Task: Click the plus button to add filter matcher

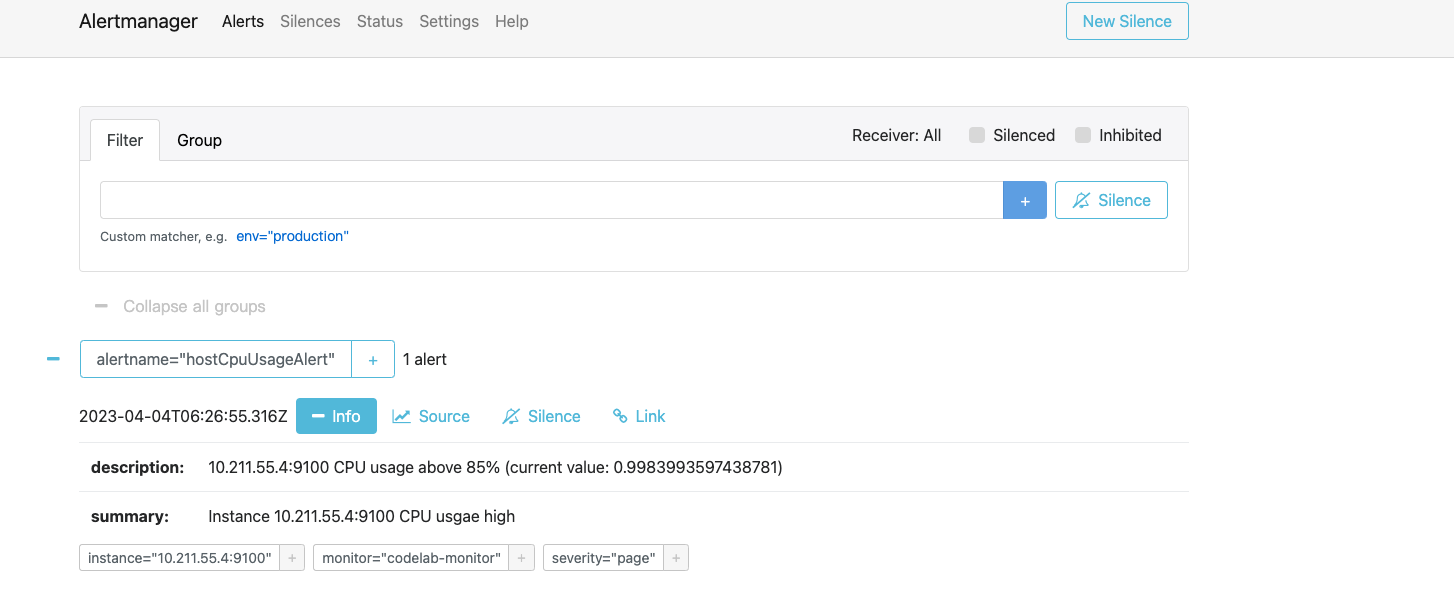Action: (1024, 200)
